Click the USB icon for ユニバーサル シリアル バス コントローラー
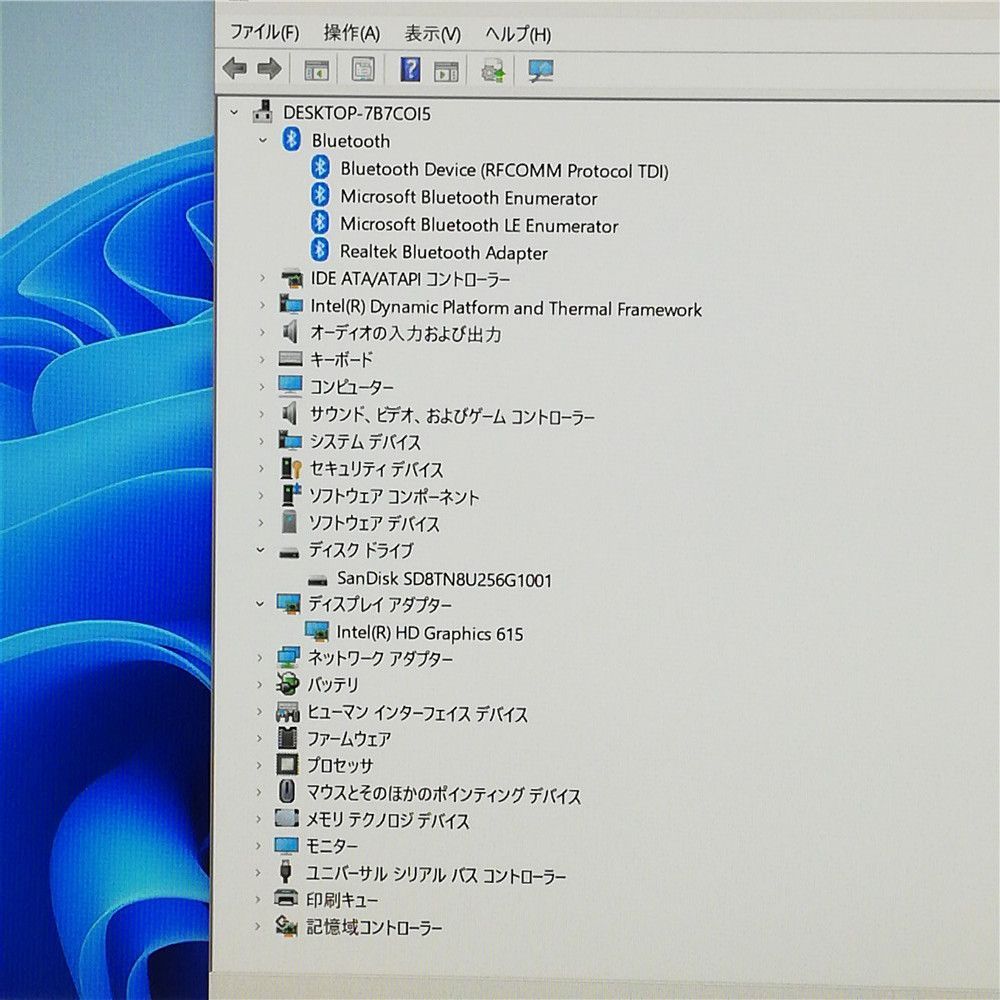1000x1000 pixels. (x=286, y=872)
